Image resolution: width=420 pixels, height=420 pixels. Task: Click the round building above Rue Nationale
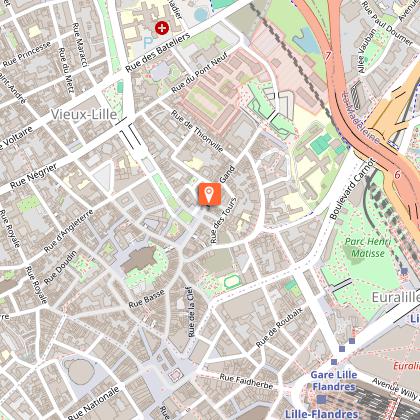click(80, 372)
